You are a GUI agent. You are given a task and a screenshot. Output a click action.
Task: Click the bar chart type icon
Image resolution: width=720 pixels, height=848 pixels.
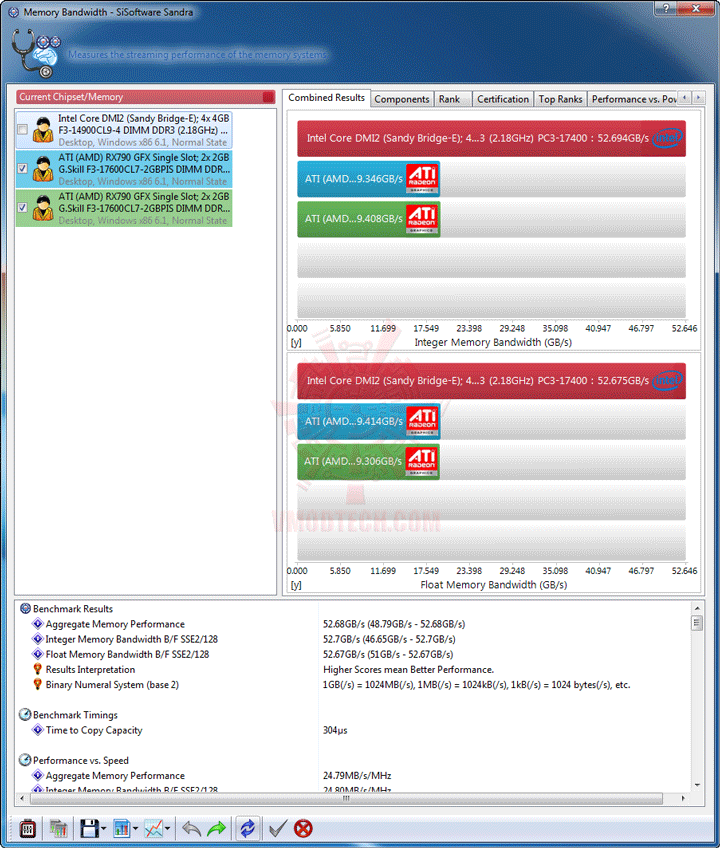click(121, 828)
